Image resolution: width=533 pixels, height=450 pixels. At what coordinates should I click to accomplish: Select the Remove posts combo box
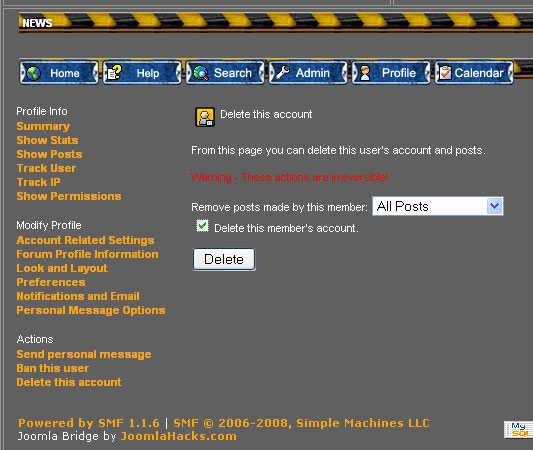click(x=438, y=206)
